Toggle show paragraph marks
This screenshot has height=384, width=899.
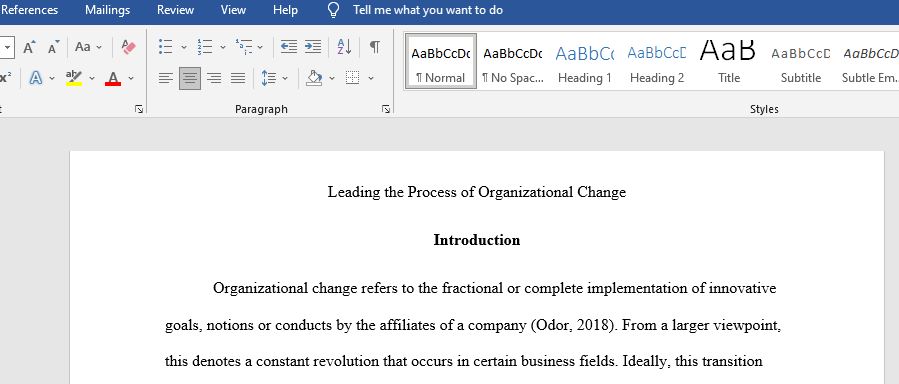tap(374, 47)
